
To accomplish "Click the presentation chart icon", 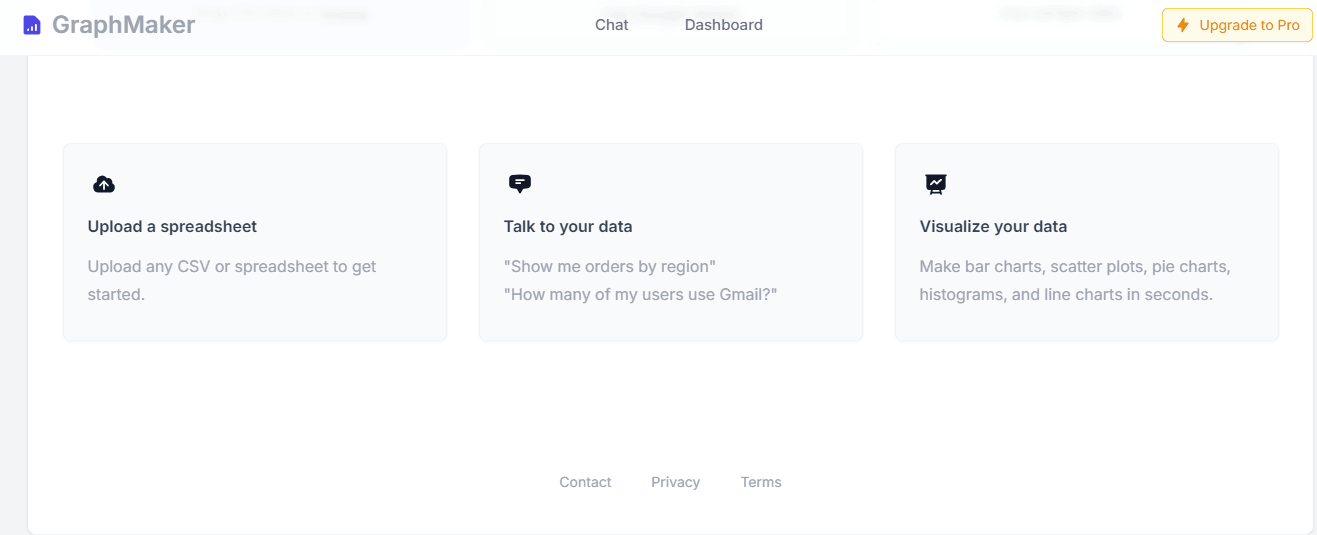I will (x=936, y=184).
